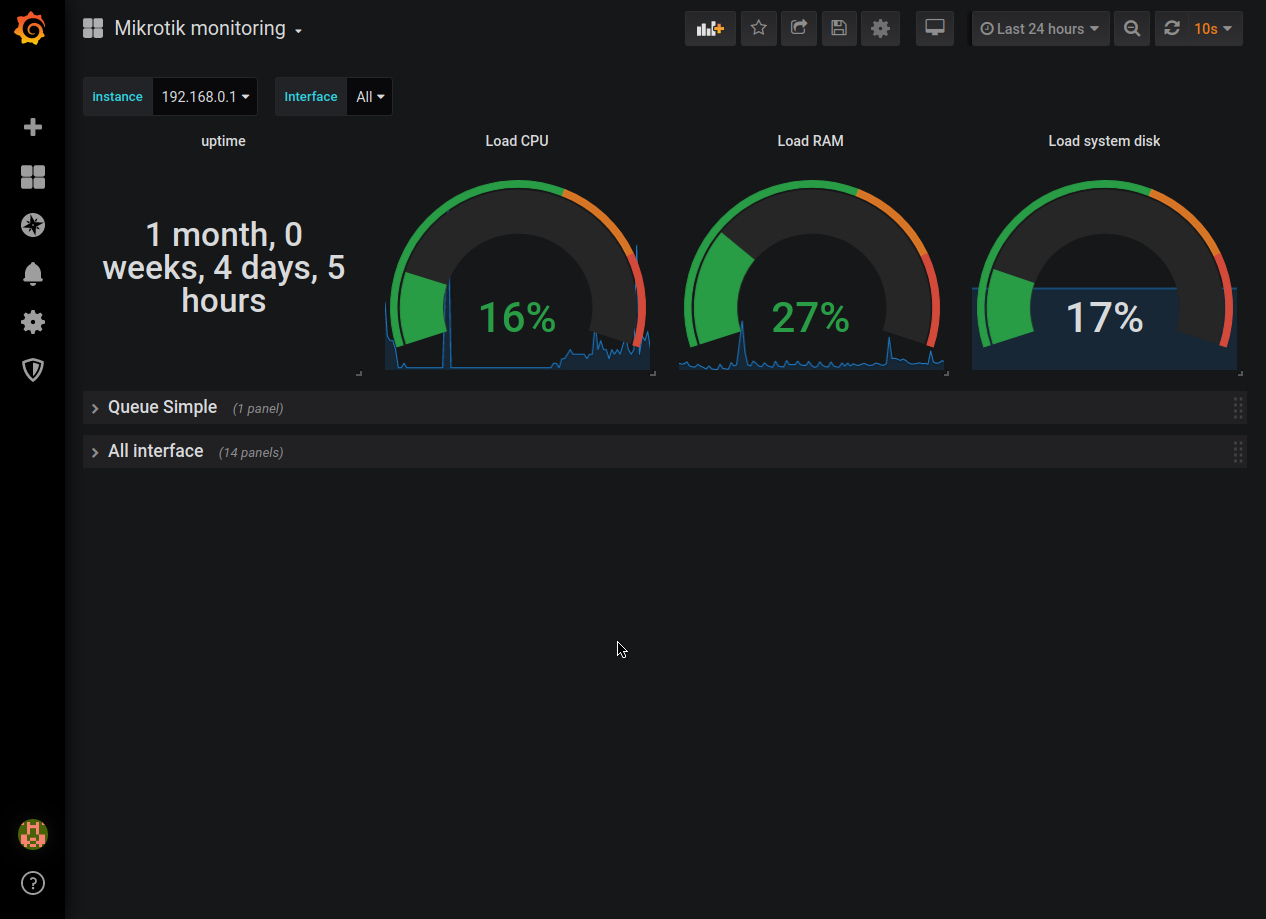1266x919 pixels.
Task: Toggle the cycle view mode monitor icon
Action: click(935, 28)
